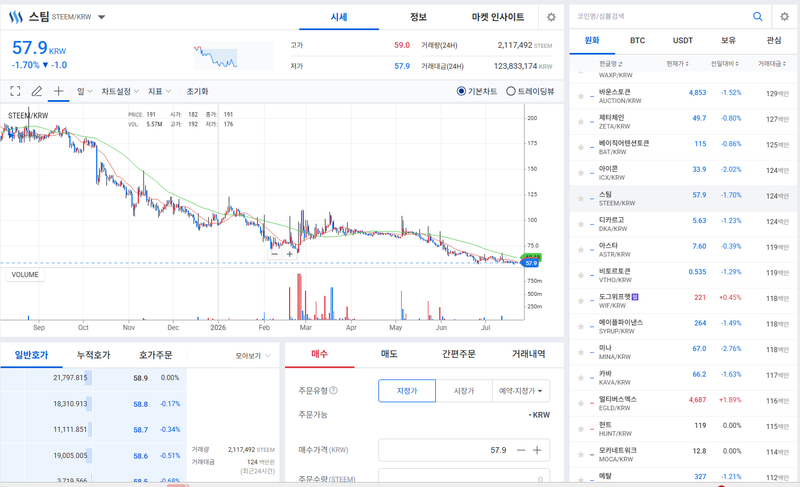The height and width of the screenshot is (487, 800).
Task: Favorite the 제타체인 row star
Action: (581, 121)
